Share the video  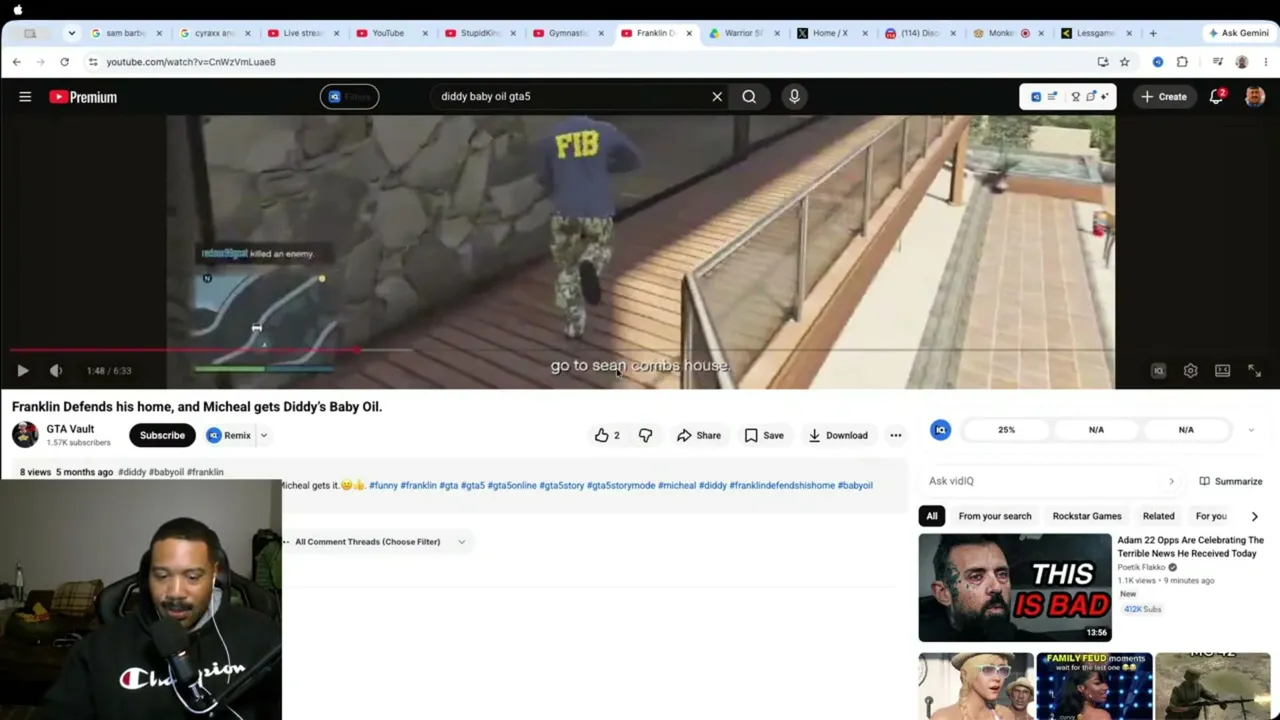(698, 435)
